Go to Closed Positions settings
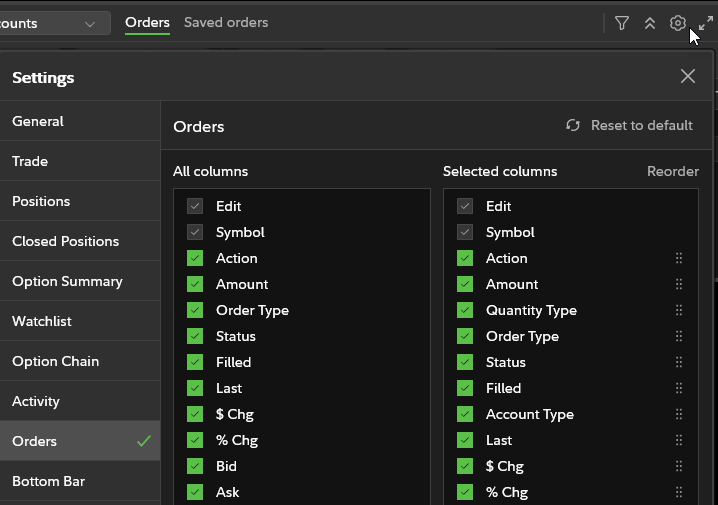This screenshot has height=505, width=718. 65,241
